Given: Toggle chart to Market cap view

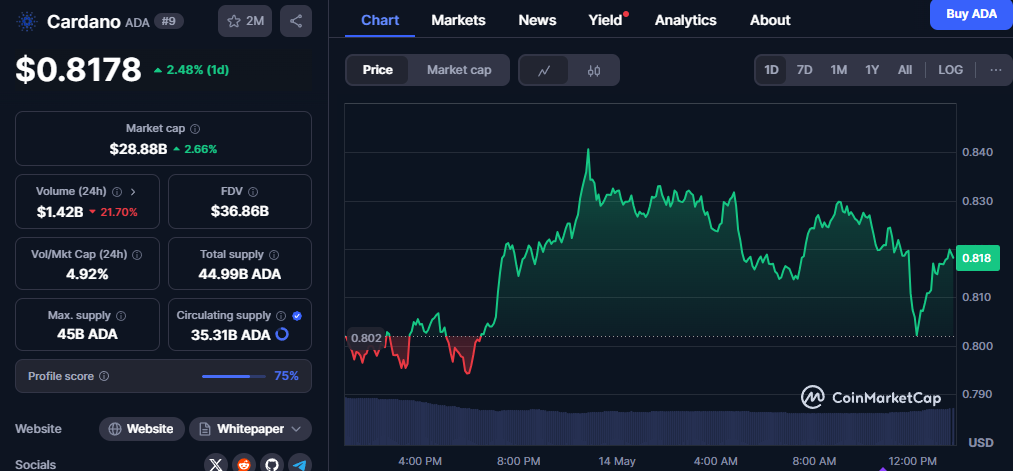Looking at the screenshot, I should tap(459, 70).
